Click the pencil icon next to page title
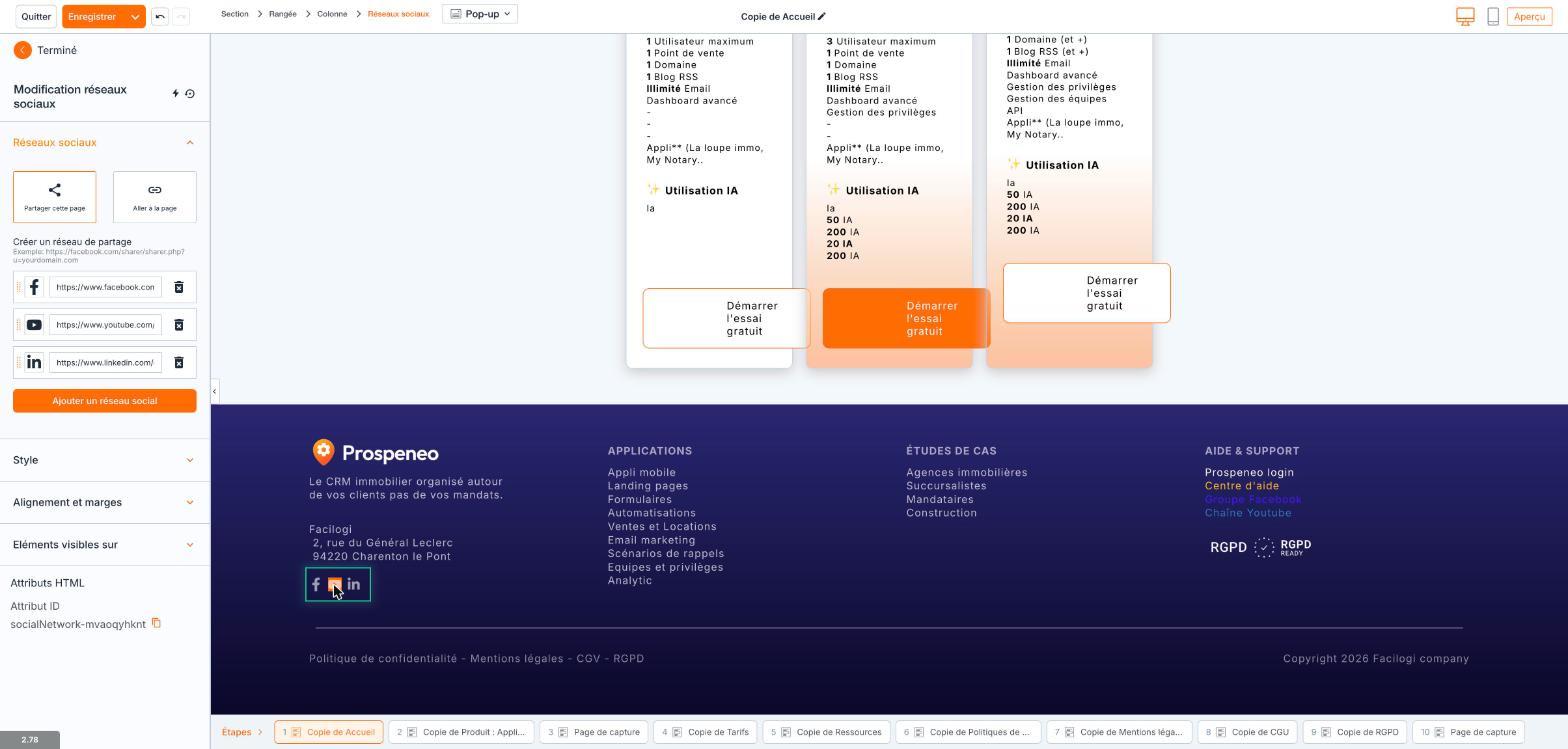Screen dimensions: 1568x749 click(x=822, y=16)
